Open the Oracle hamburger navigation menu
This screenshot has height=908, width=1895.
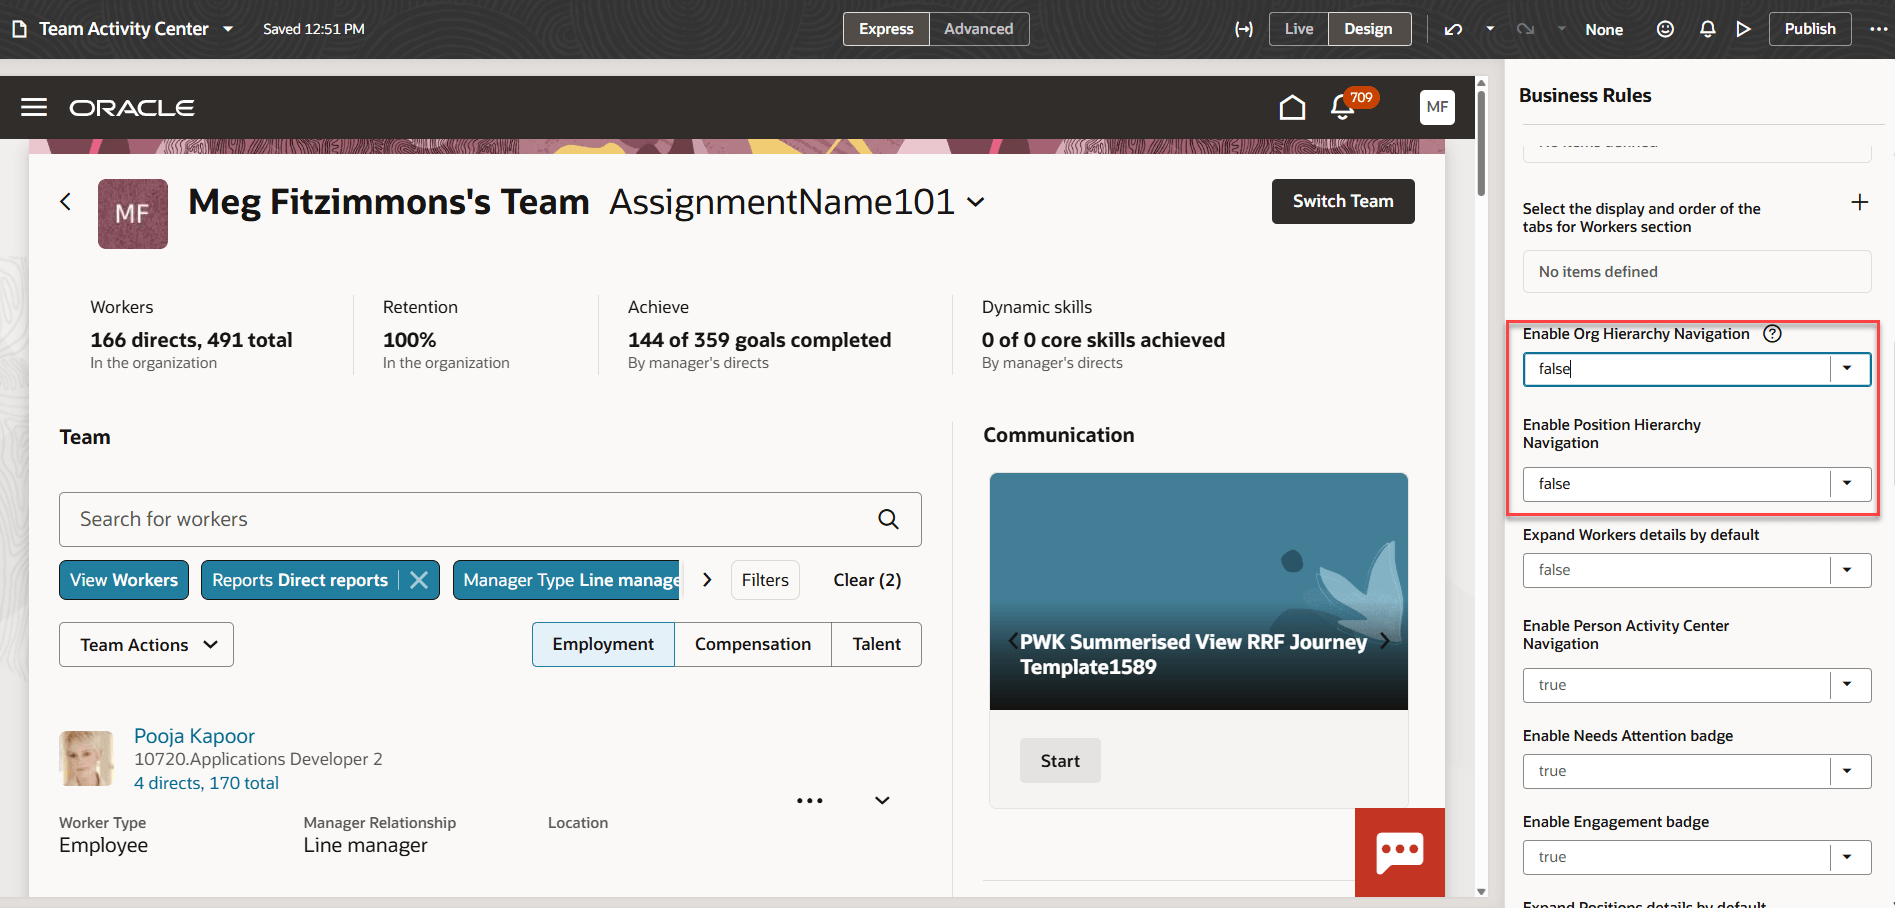point(33,107)
